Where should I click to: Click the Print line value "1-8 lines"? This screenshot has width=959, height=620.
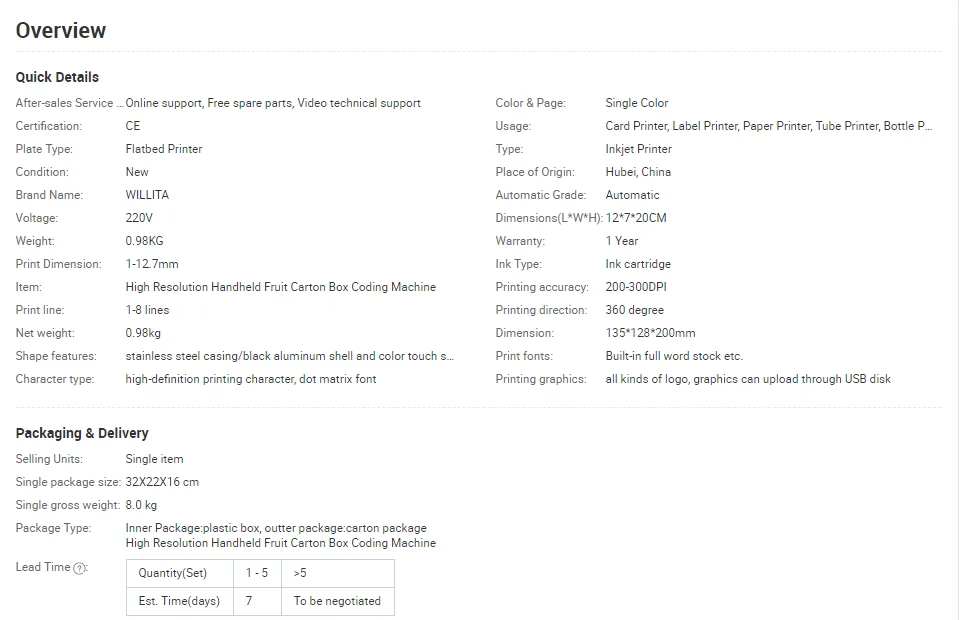point(147,310)
